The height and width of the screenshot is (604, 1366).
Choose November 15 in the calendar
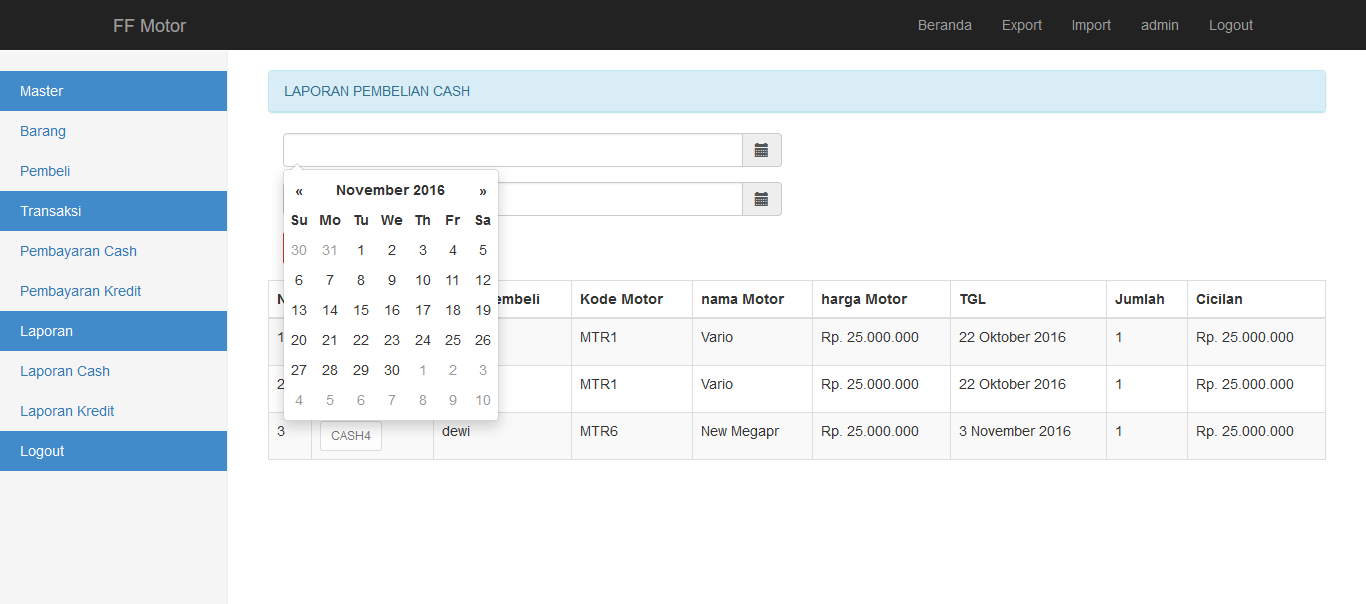coord(361,311)
